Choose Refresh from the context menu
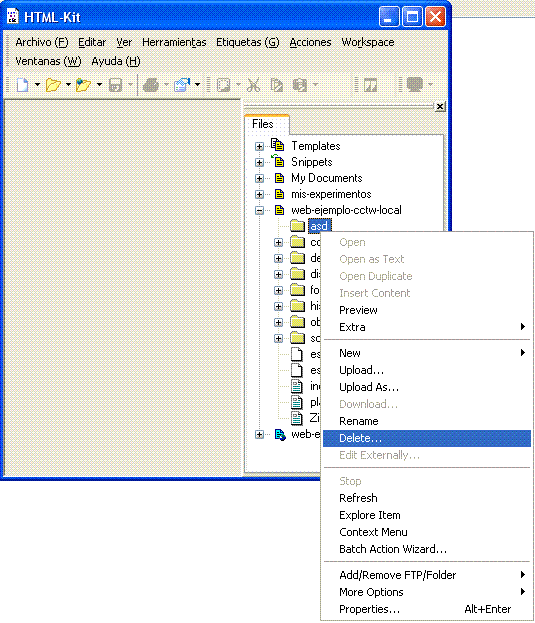 point(427,498)
